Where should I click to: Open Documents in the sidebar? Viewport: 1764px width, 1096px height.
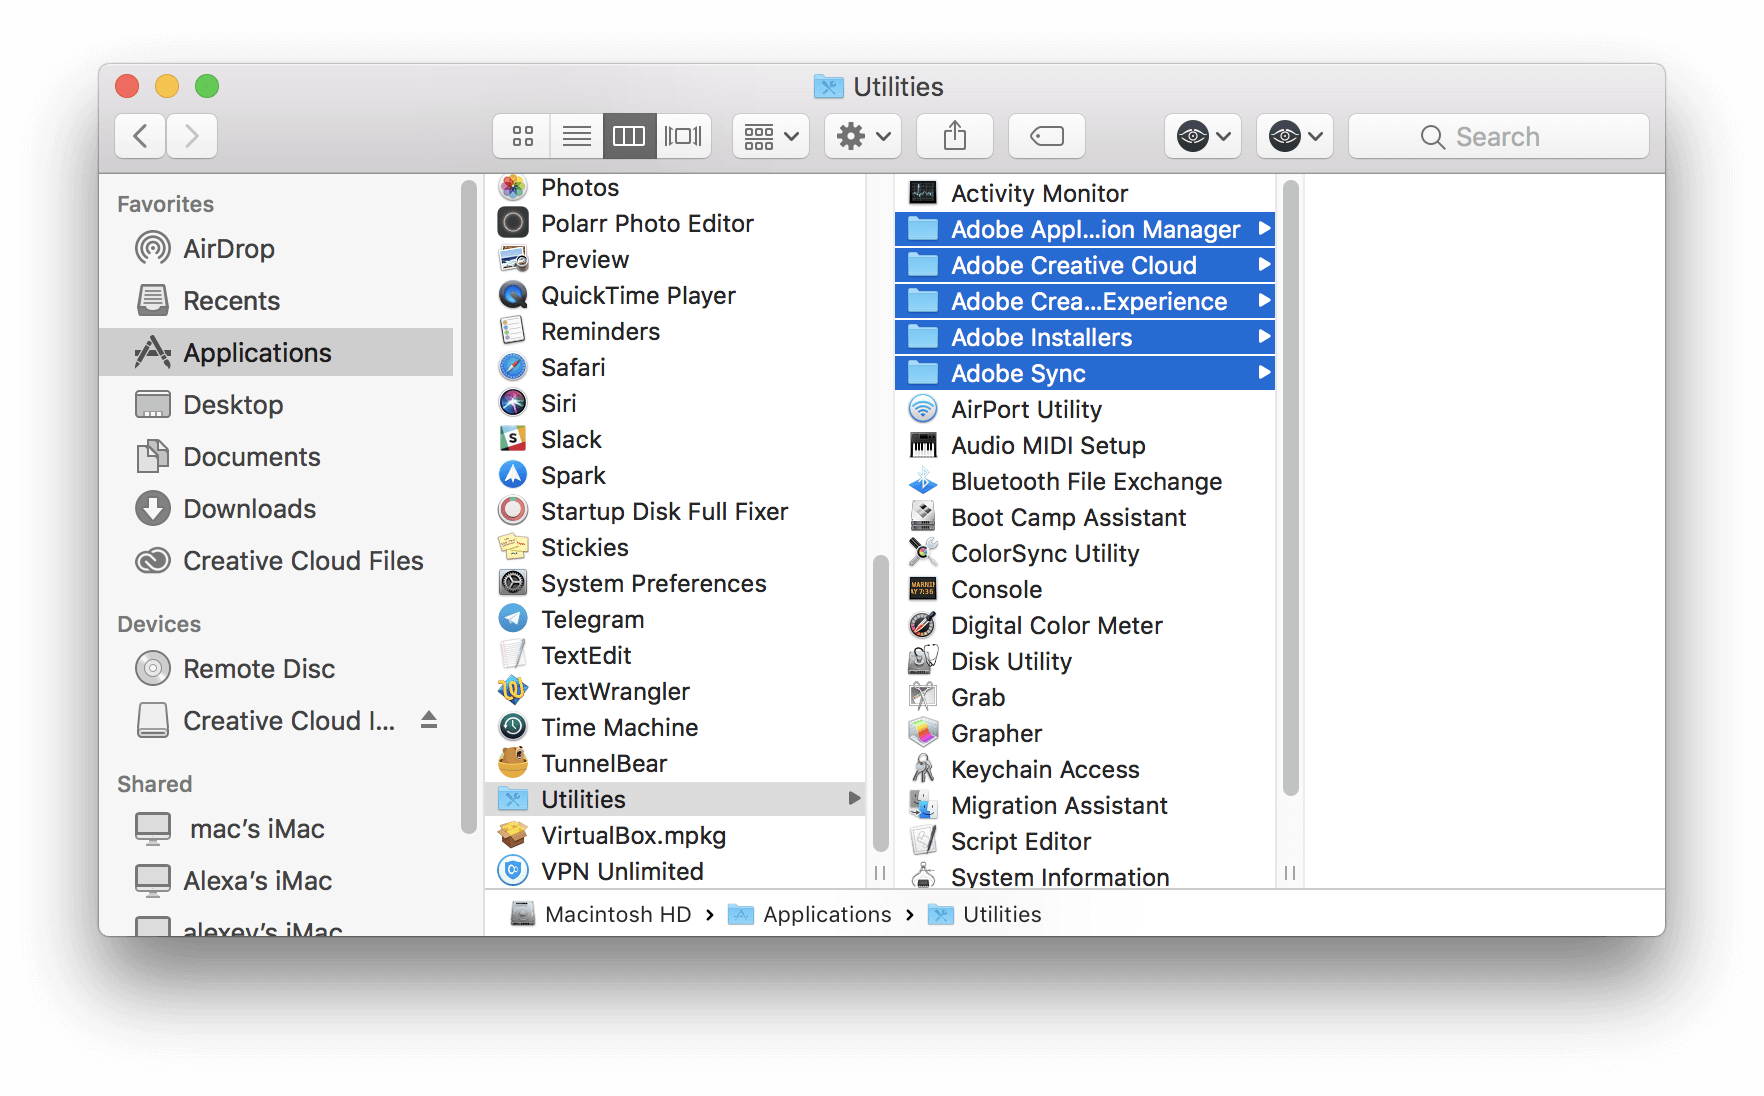click(x=276, y=457)
